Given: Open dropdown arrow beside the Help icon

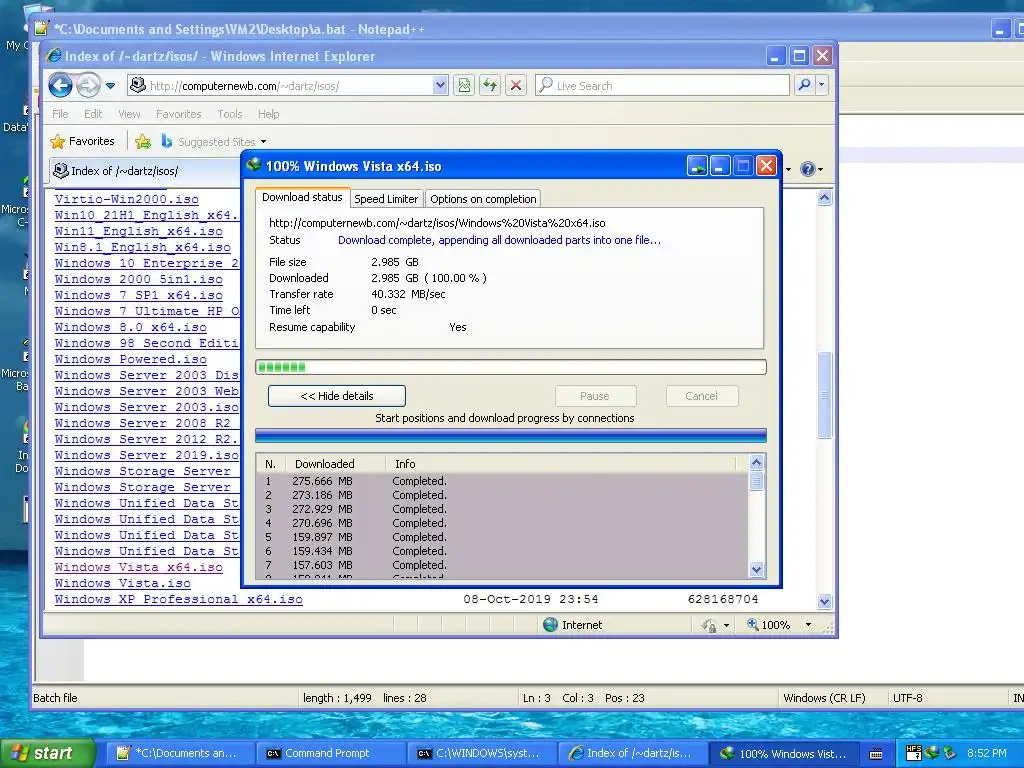Looking at the screenshot, I should [820, 170].
